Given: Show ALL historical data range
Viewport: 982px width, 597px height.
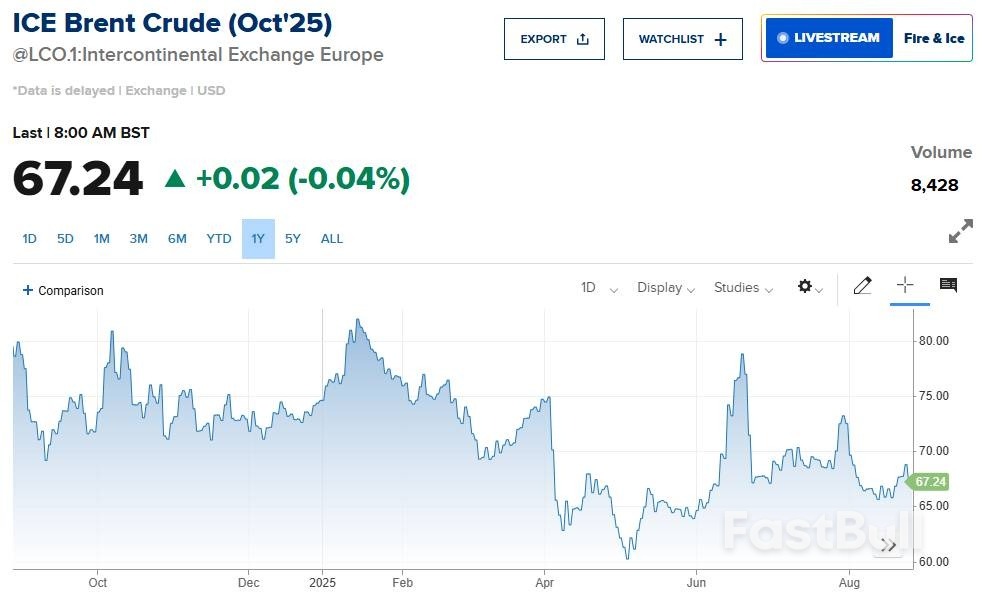Looking at the screenshot, I should (331, 239).
